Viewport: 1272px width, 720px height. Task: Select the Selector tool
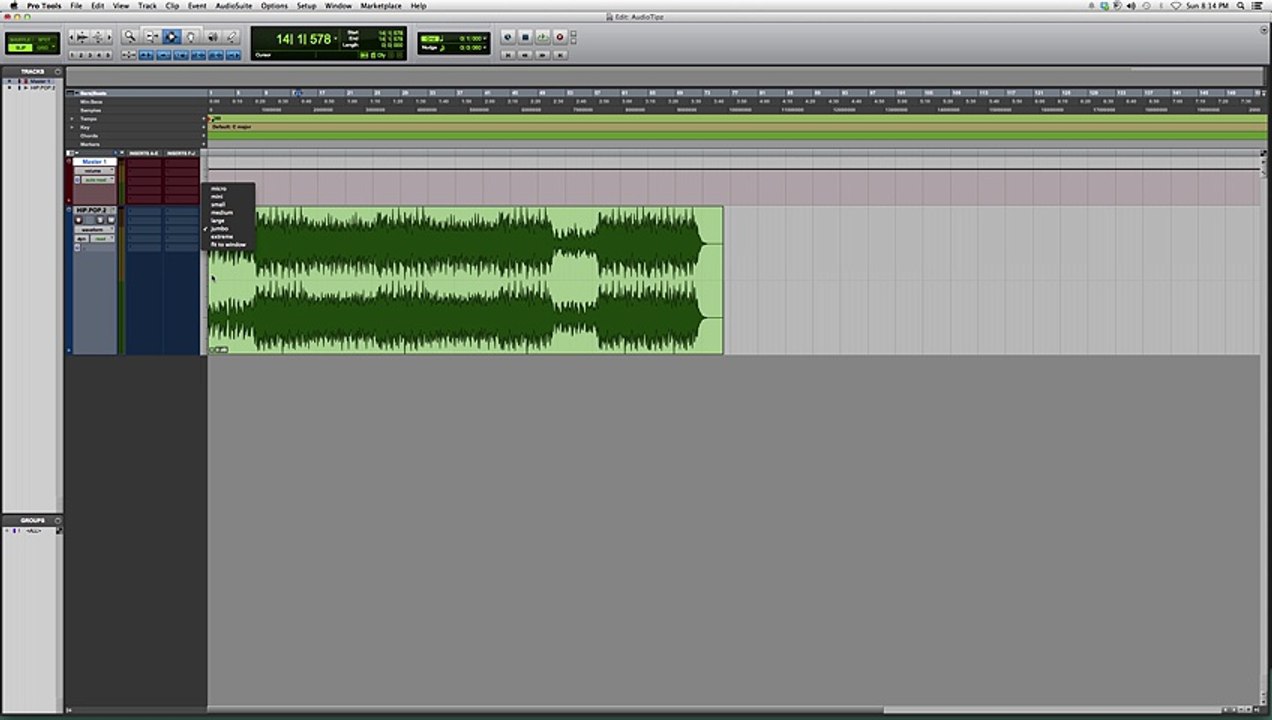[x=171, y=36]
